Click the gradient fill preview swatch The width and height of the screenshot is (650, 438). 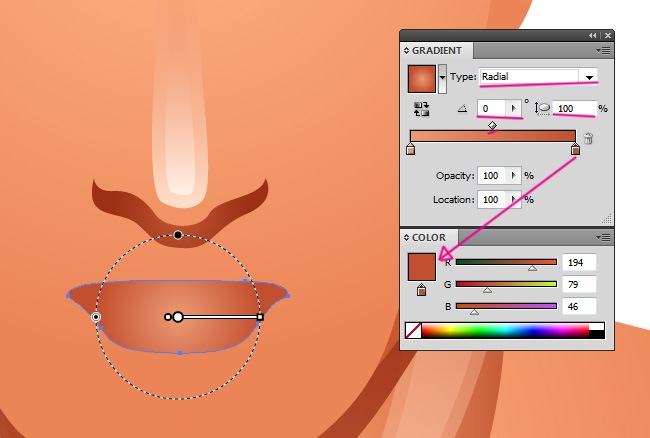pos(422,78)
